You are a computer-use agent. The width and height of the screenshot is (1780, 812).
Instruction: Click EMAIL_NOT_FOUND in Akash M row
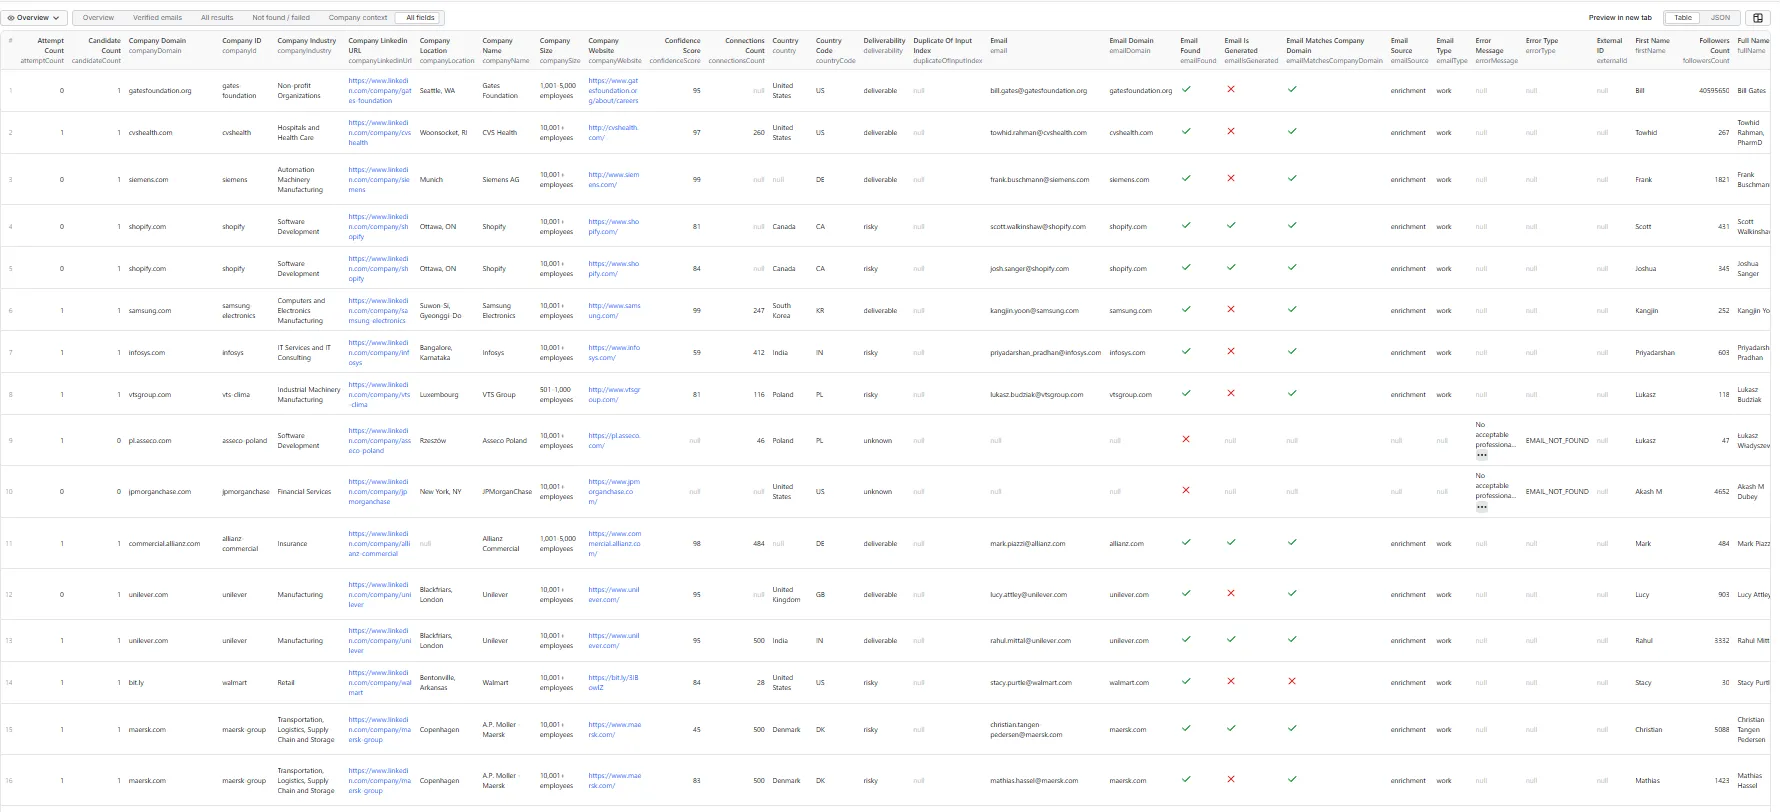coord(1556,492)
